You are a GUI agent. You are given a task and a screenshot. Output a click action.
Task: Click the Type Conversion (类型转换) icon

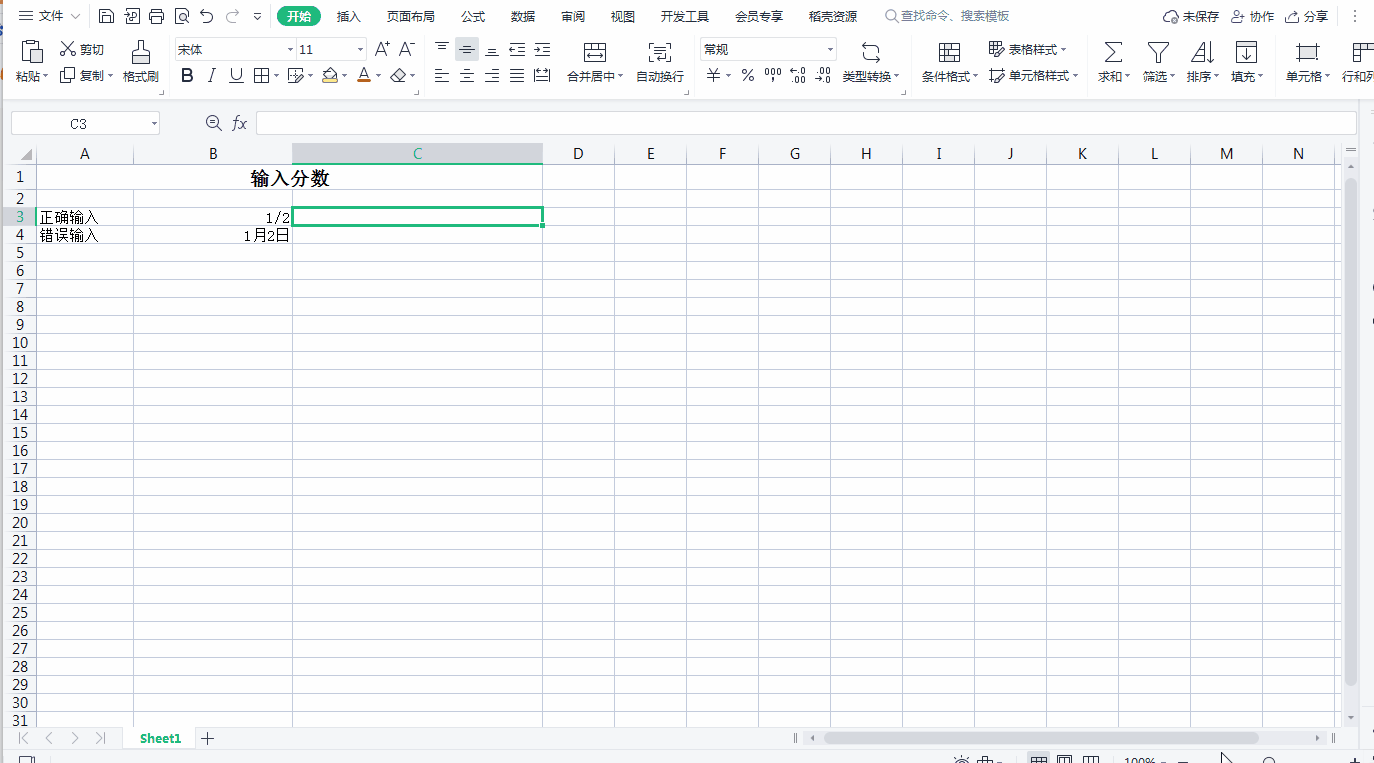pos(871,52)
